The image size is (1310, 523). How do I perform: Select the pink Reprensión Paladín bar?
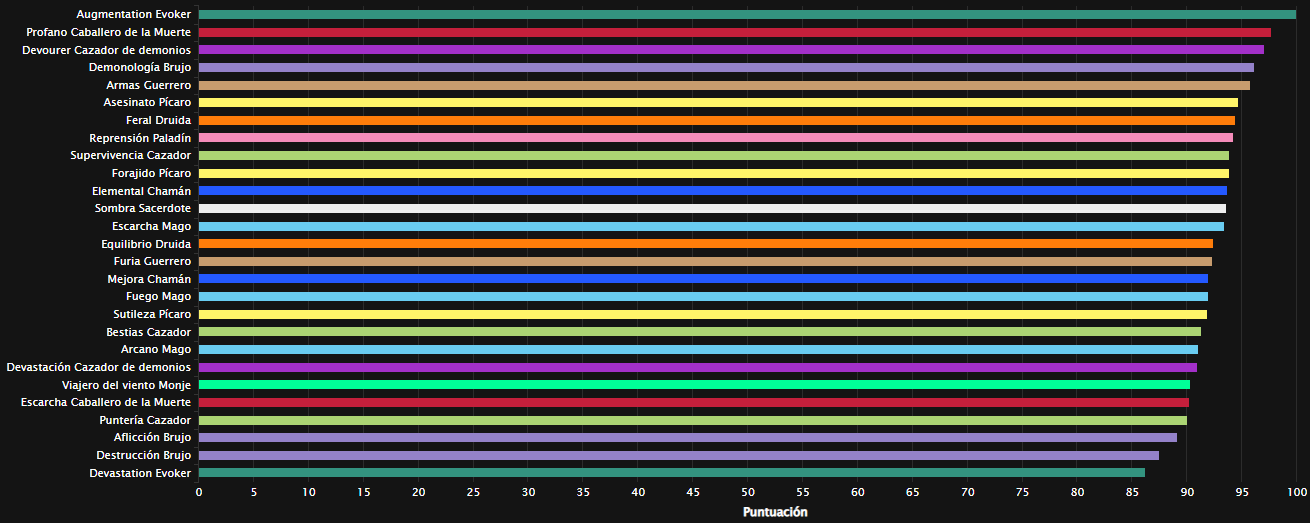coord(715,138)
